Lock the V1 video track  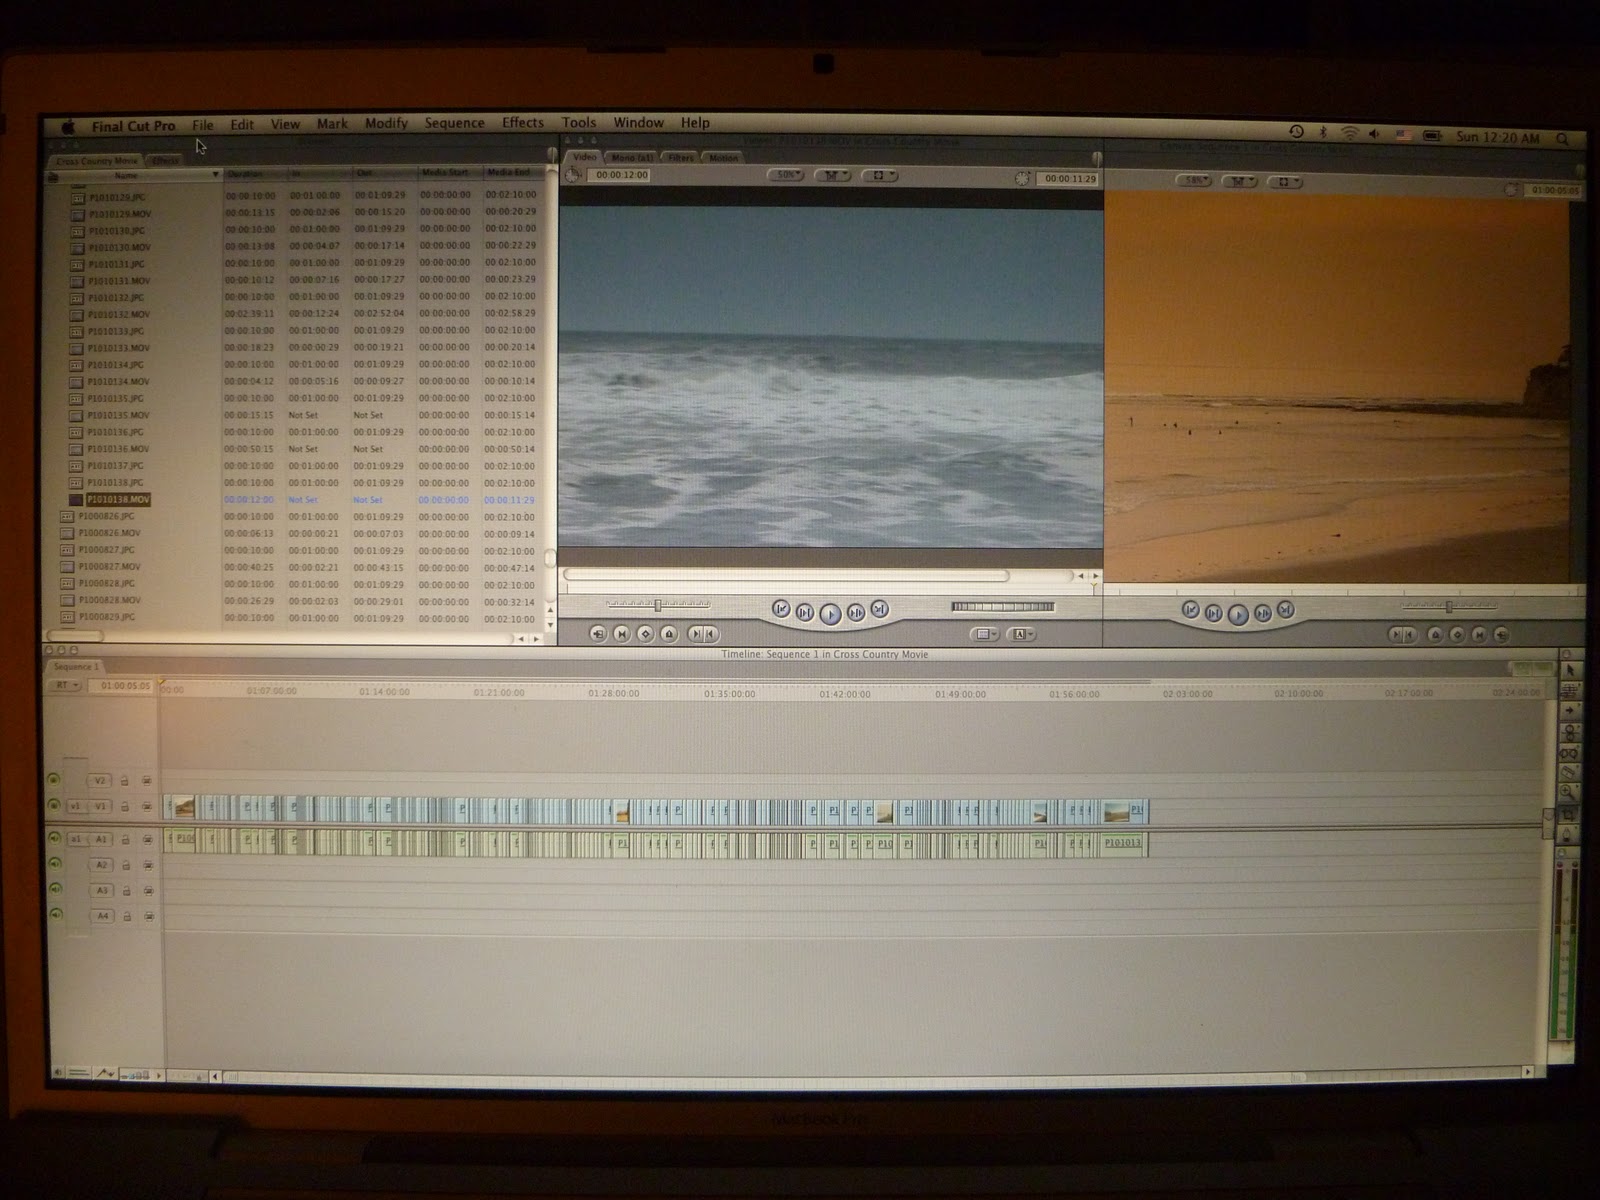coord(125,806)
